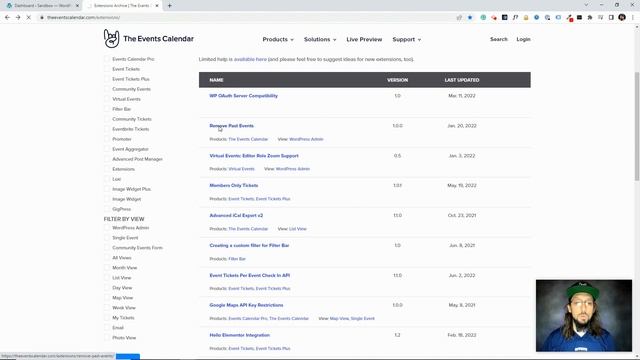This screenshot has height=360, width=640.
Task: Open the tab search chevron
Action: (x=586, y=5)
